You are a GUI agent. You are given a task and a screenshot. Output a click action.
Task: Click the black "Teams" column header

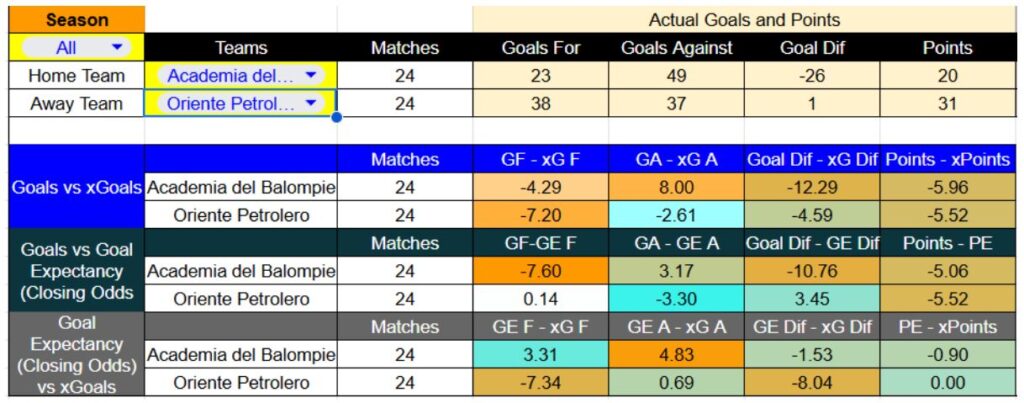pos(241,47)
